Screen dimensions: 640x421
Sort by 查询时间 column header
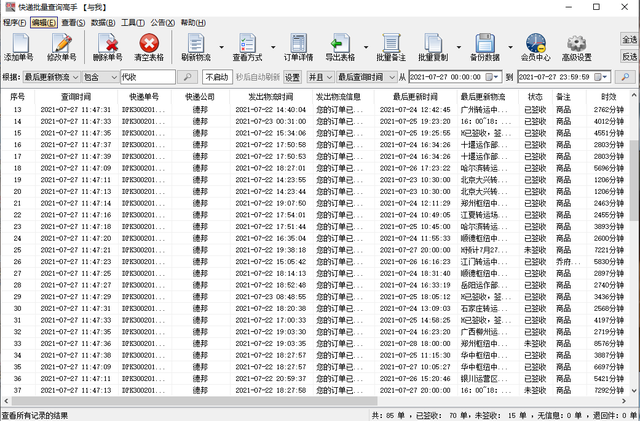pos(76,97)
